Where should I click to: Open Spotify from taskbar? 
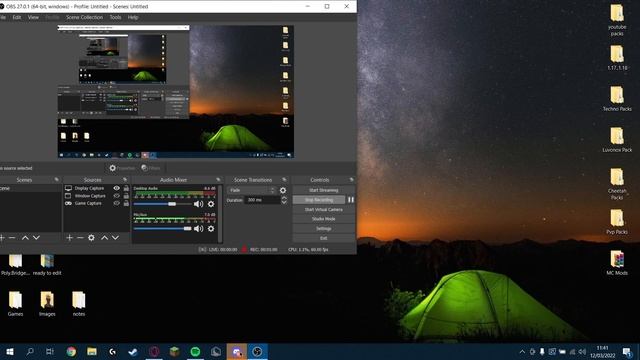point(195,351)
